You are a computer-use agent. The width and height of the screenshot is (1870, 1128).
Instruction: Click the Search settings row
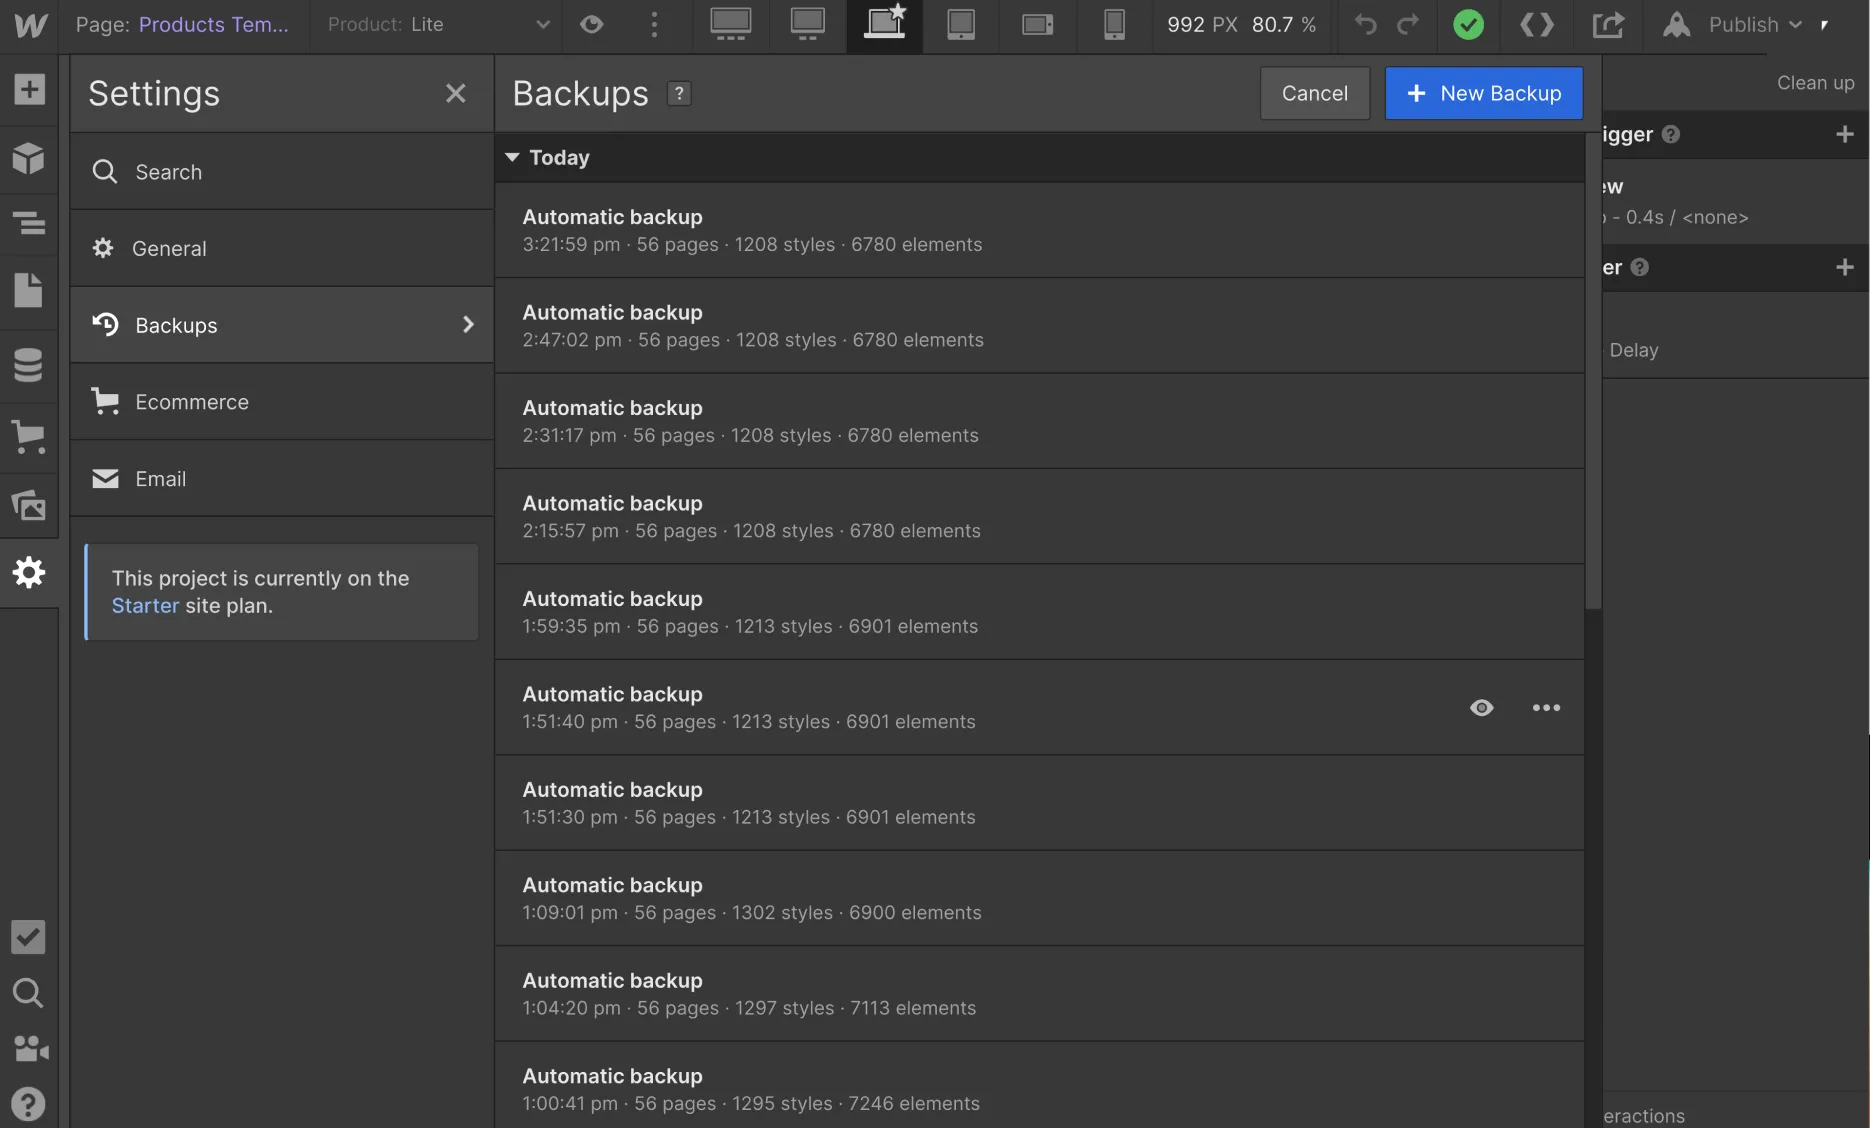point(282,172)
